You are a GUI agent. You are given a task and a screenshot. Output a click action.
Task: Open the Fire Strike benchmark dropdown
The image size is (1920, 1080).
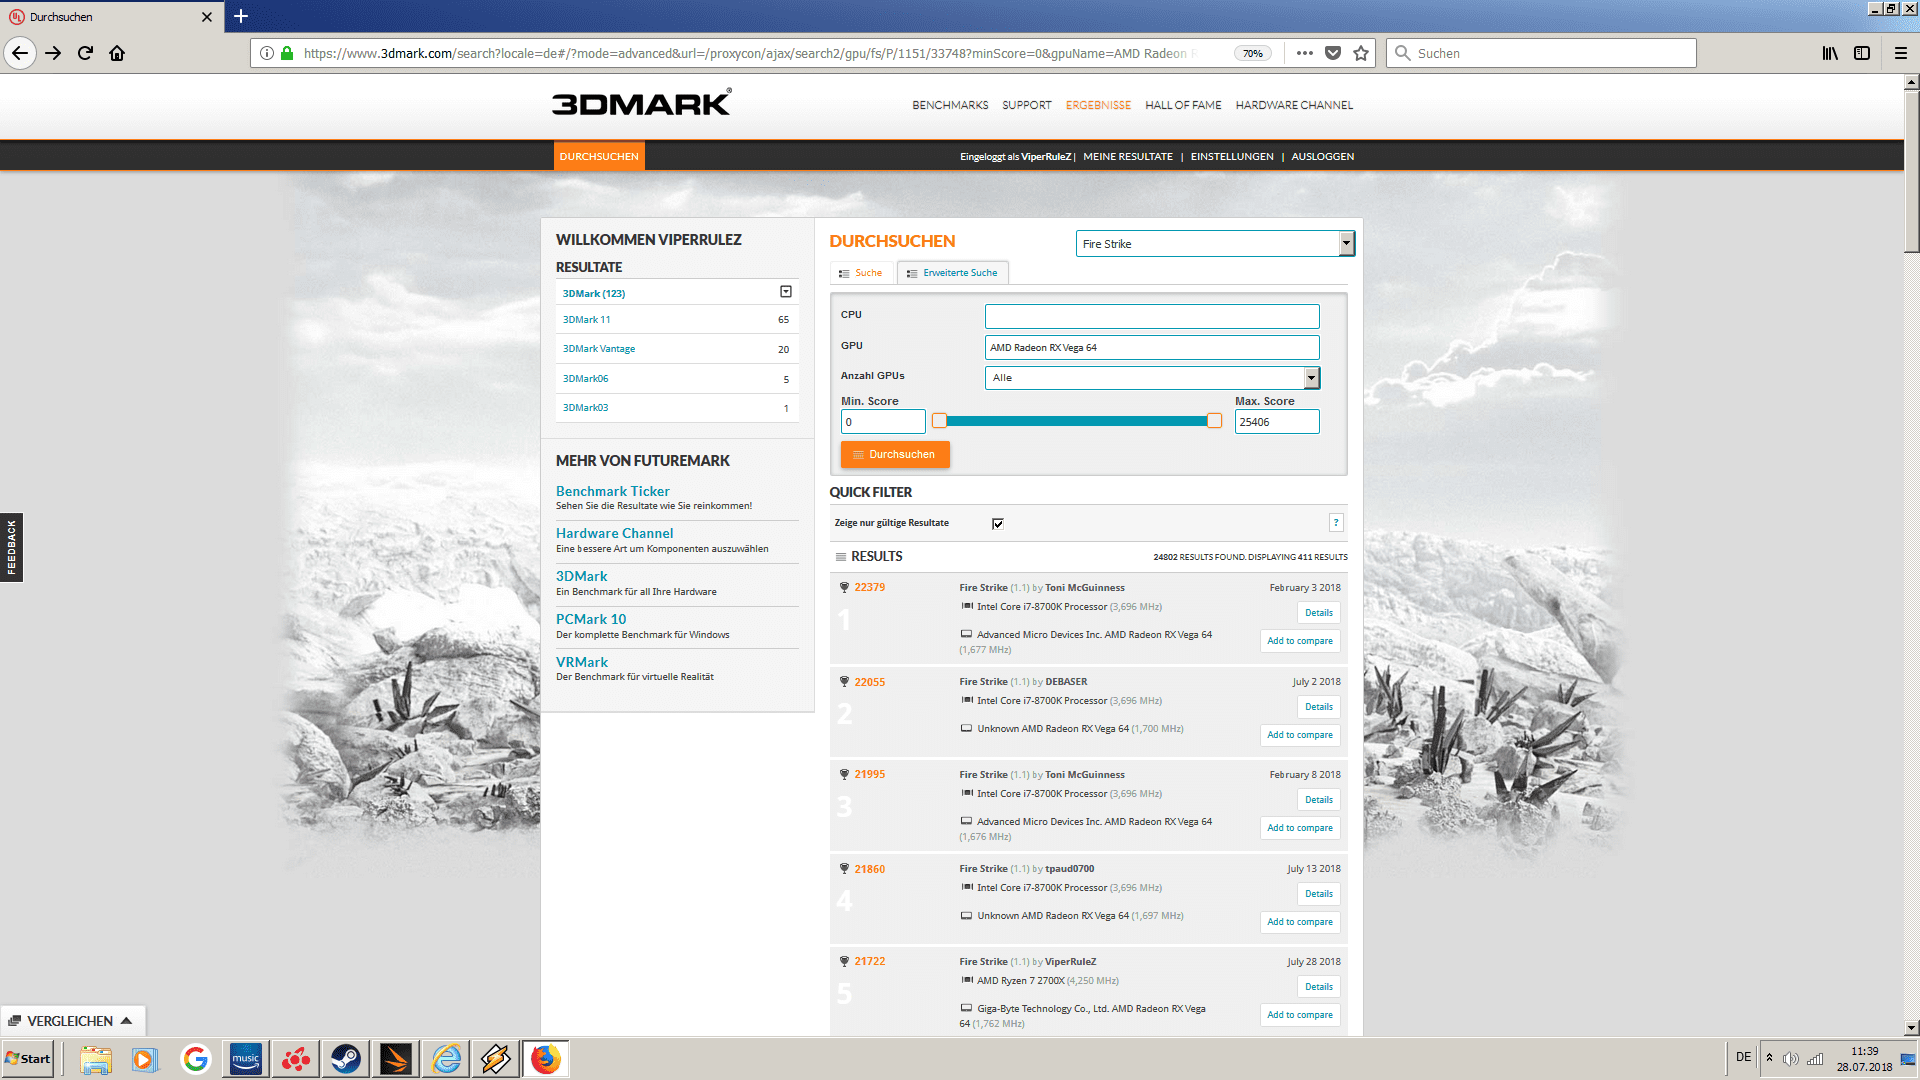coord(1215,244)
